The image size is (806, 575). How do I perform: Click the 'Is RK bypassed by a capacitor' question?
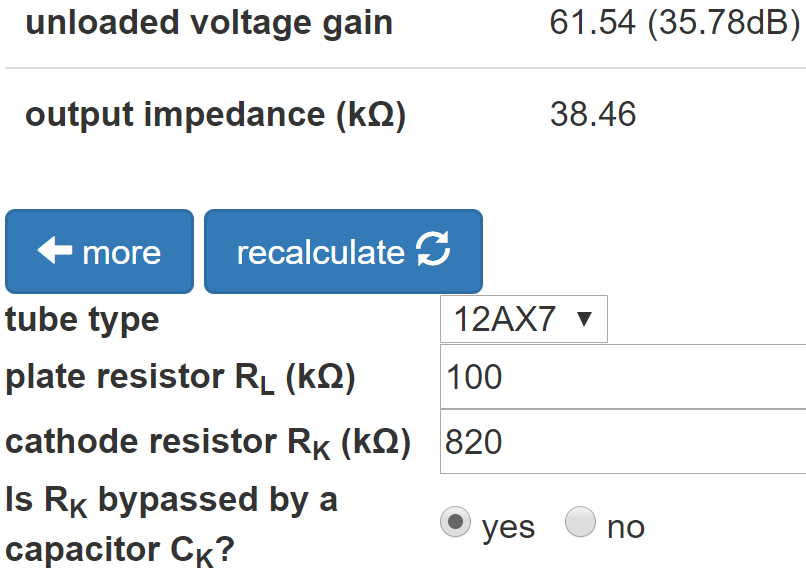pyautogui.click(x=171, y=526)
